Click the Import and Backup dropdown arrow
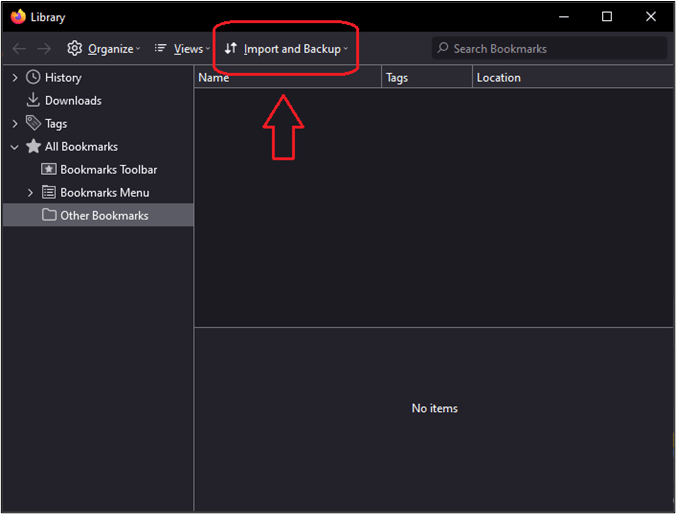This screenshot has height=514, width=676. pyautogui.click(x=345, y=49)
